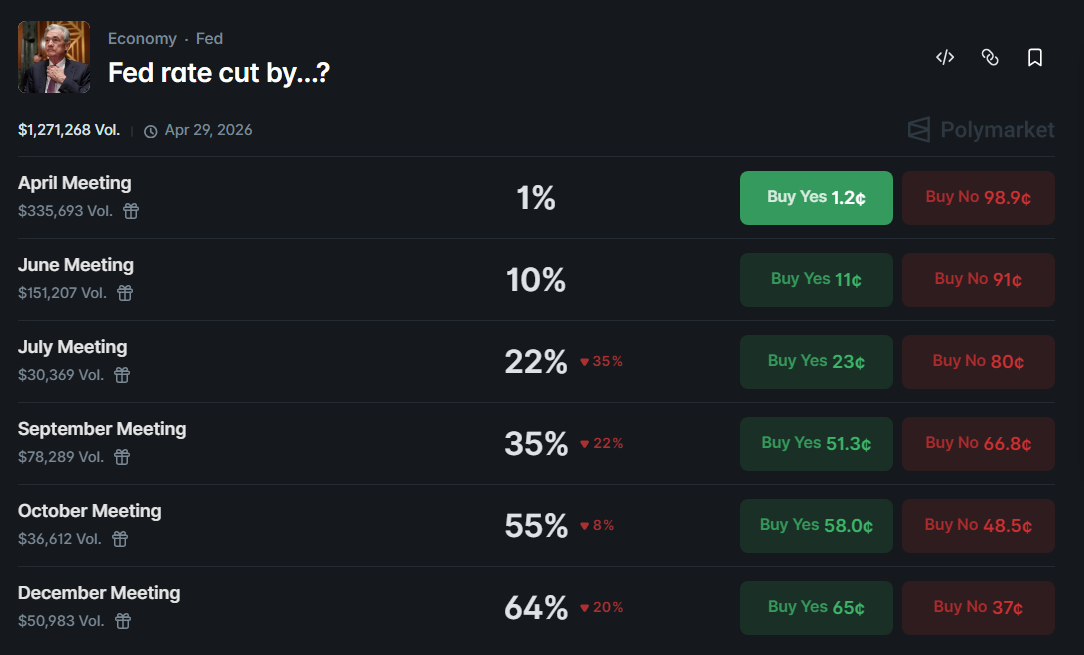Copy the market link using the chain icon
The width and height of the screenshot is (1084, 655).
990,57
